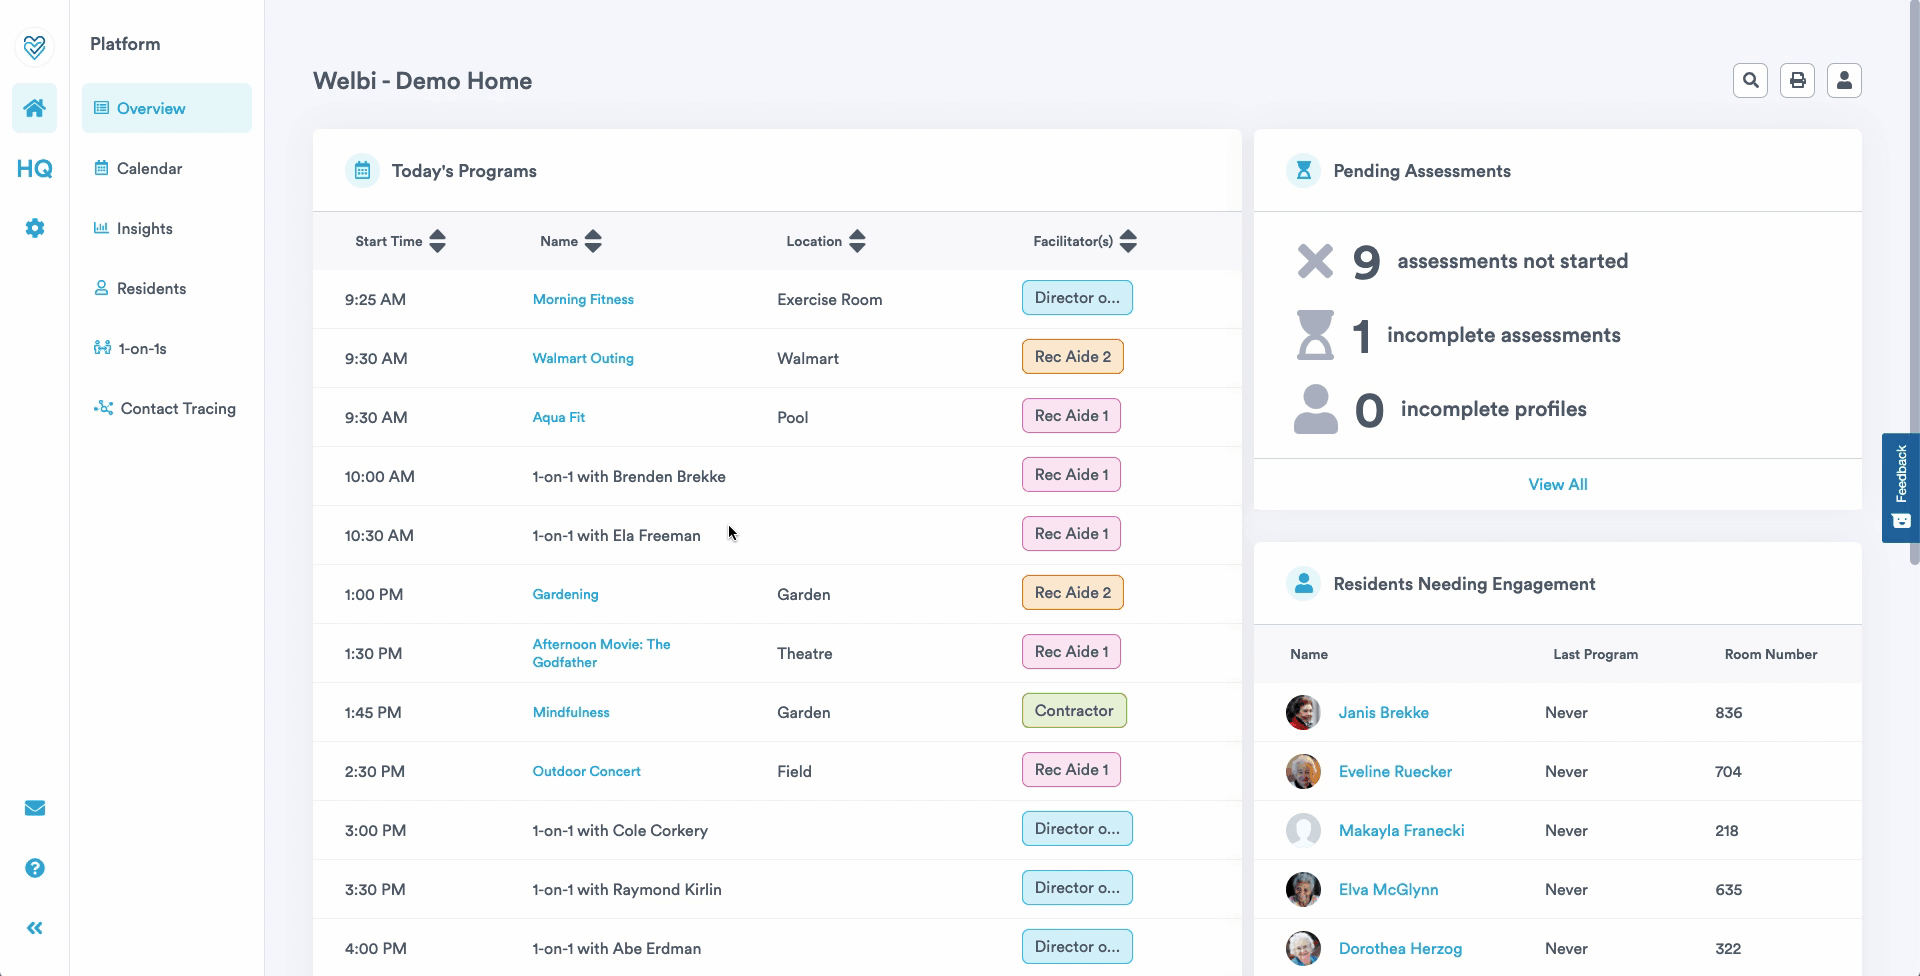Open Afternoon Movie: The Godfather link

[x=601, y=653]
